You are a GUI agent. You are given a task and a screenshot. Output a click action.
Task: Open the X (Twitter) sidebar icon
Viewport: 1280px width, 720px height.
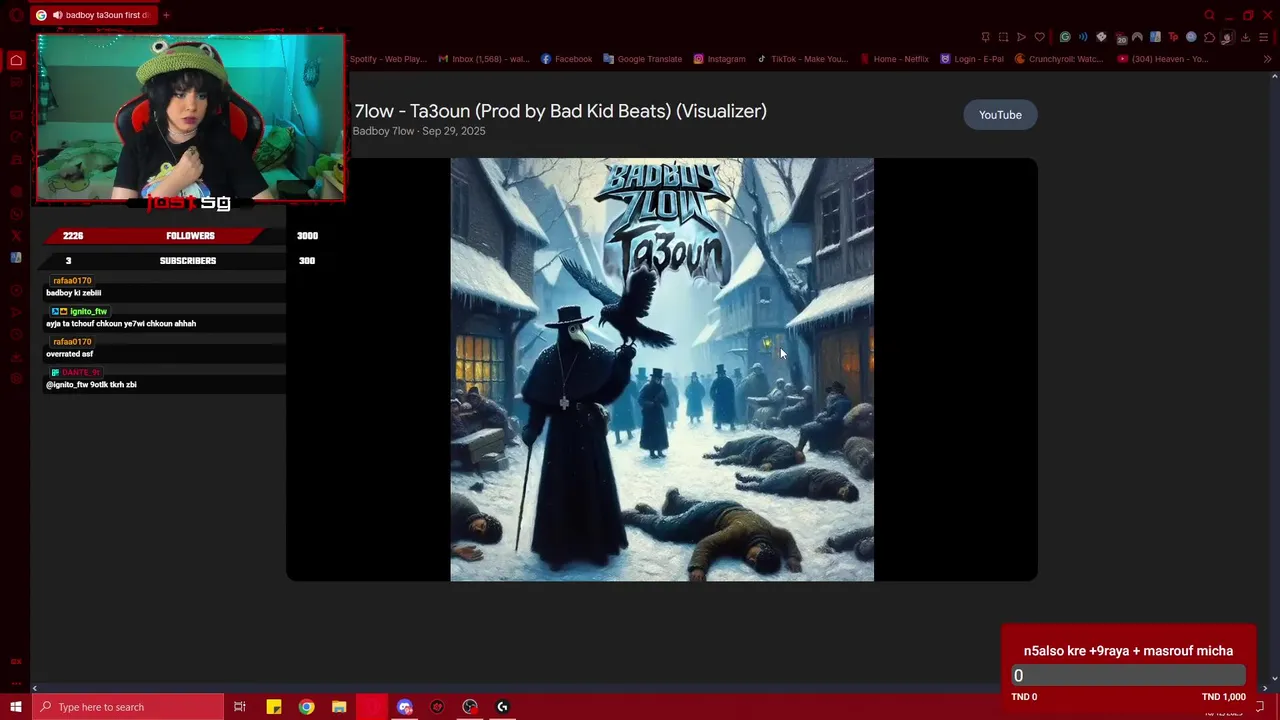[16, 236]
